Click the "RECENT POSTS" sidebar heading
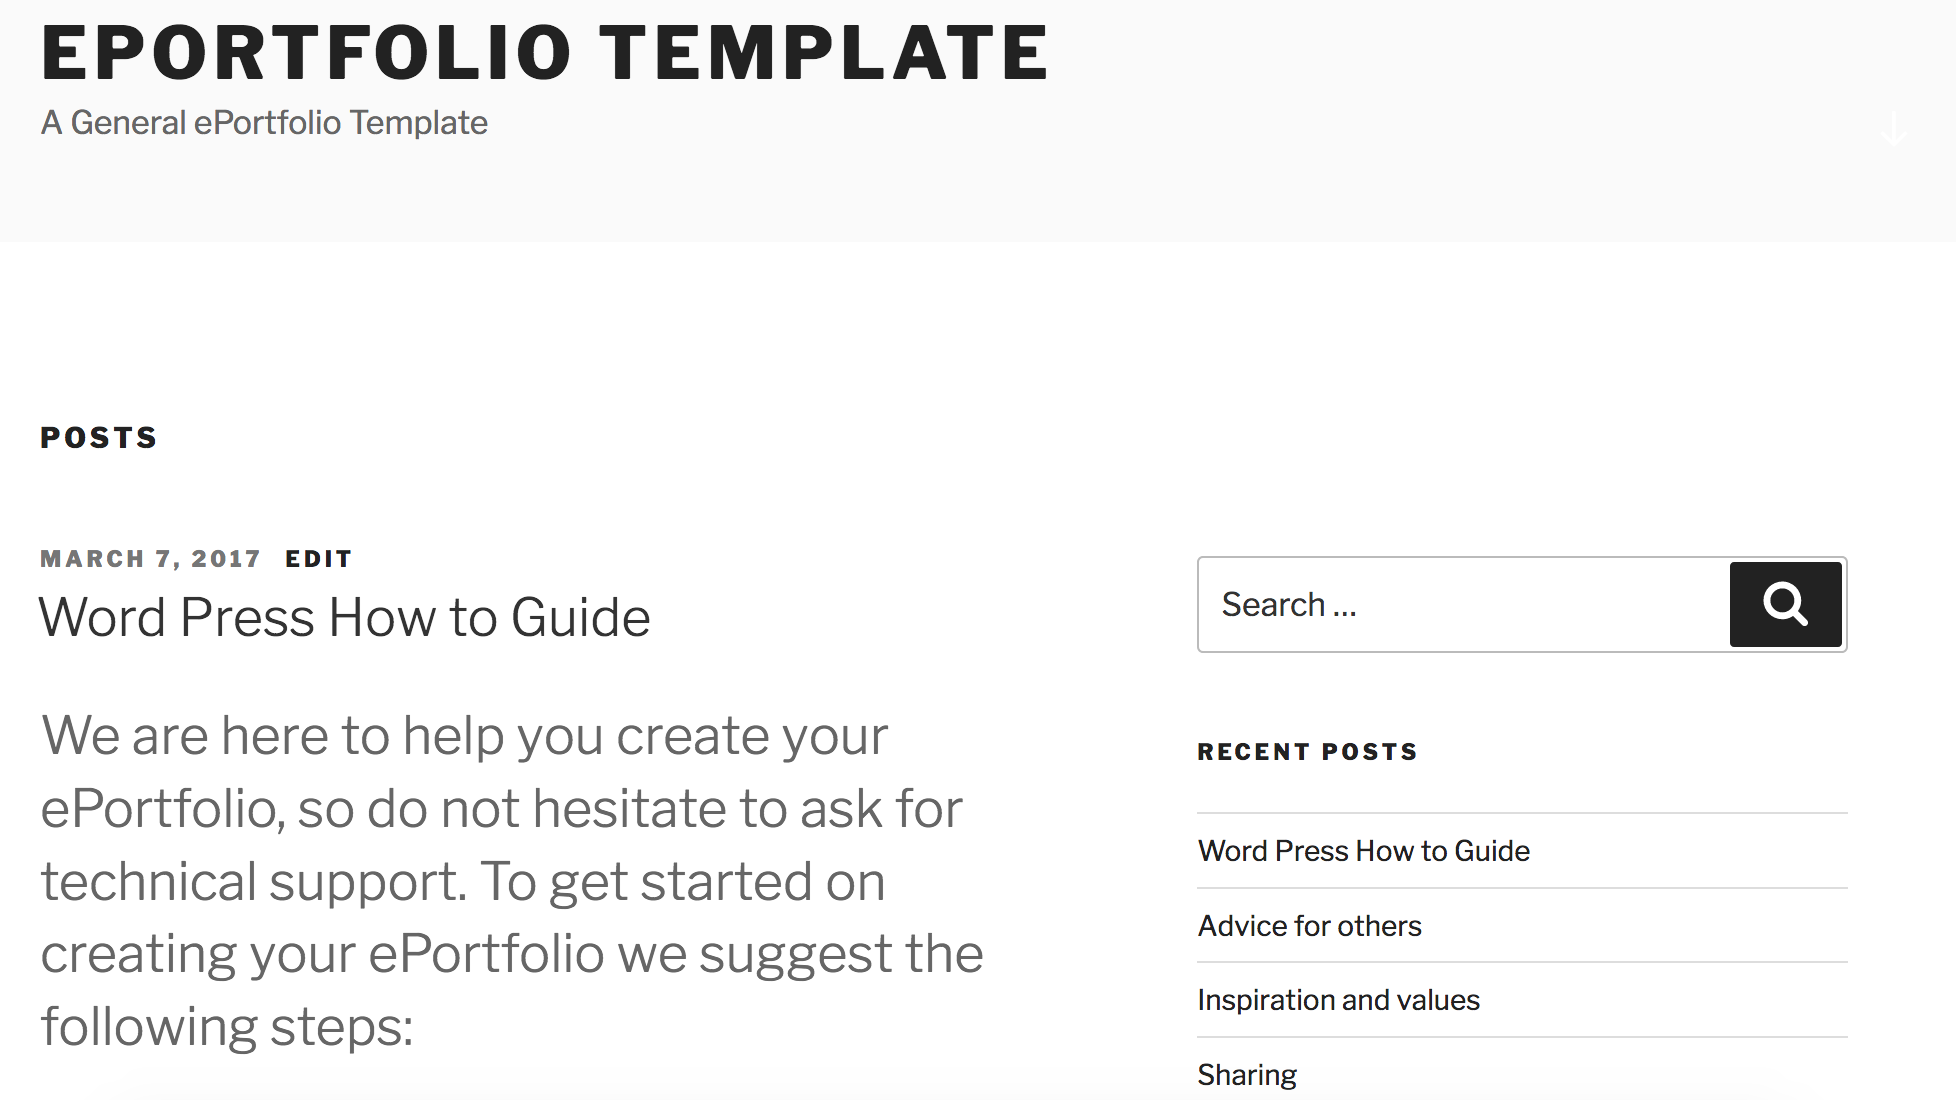Viewport: 1956px width, 1100px height. tap(1307, 751)
